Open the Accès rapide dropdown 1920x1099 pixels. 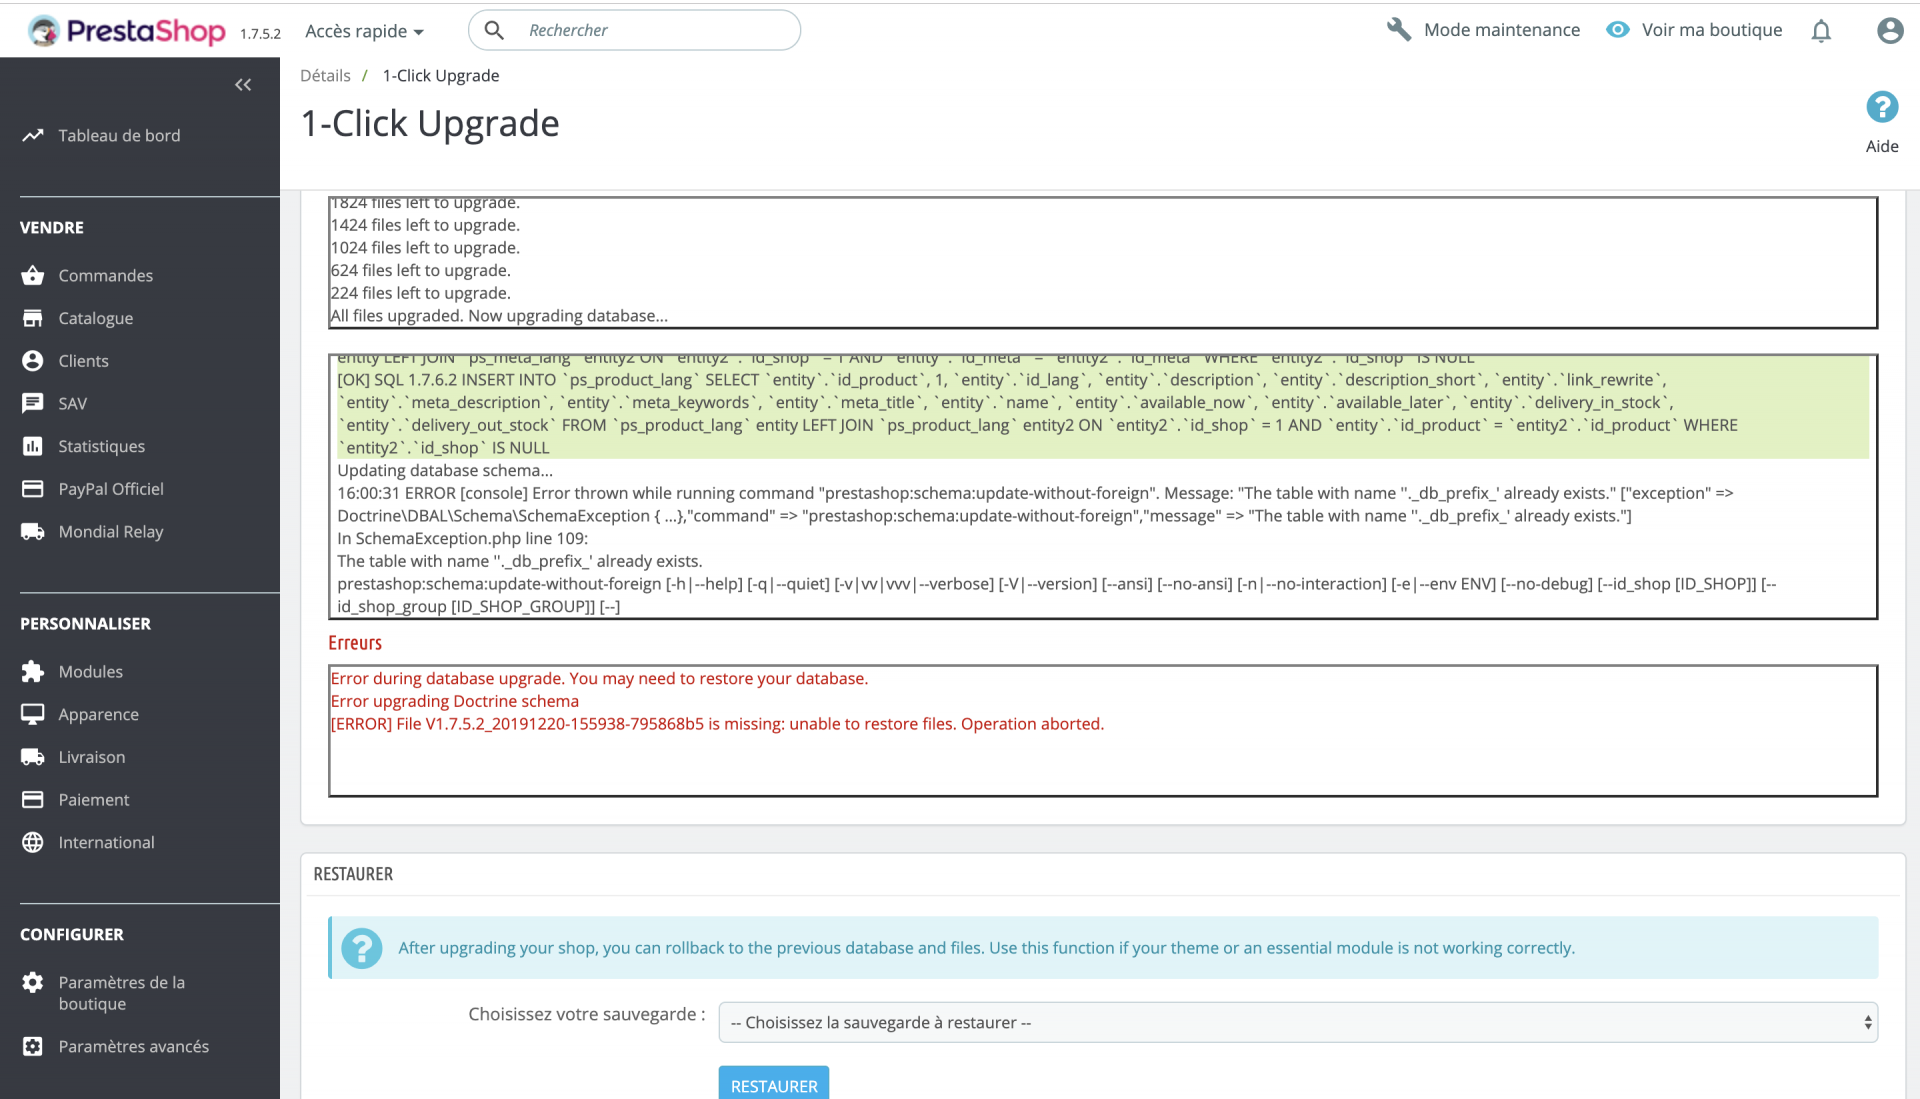coord(364,31)
